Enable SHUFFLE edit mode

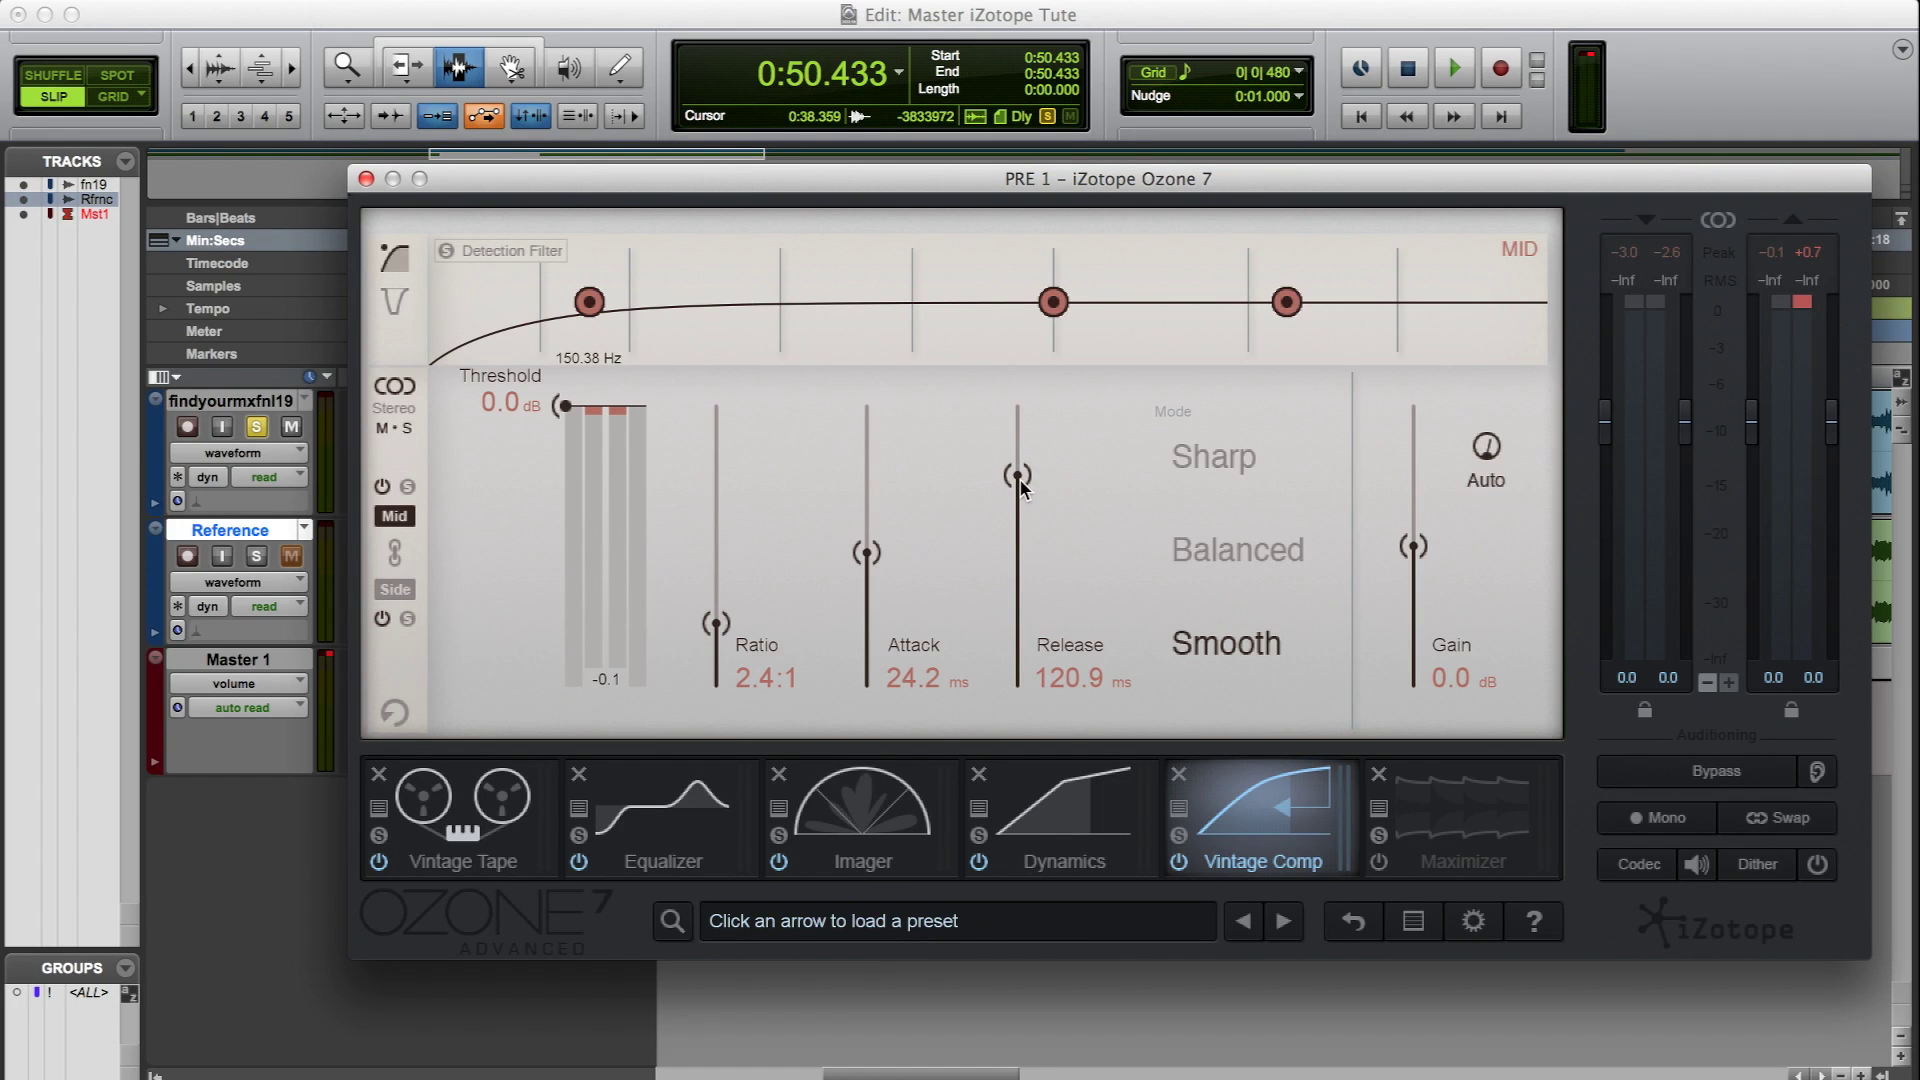pyautogui.click(x=52, y=75)
